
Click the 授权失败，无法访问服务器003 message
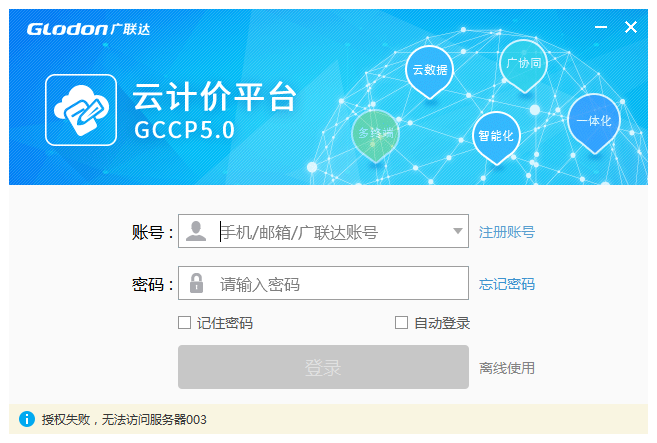[x=124, y=419]
